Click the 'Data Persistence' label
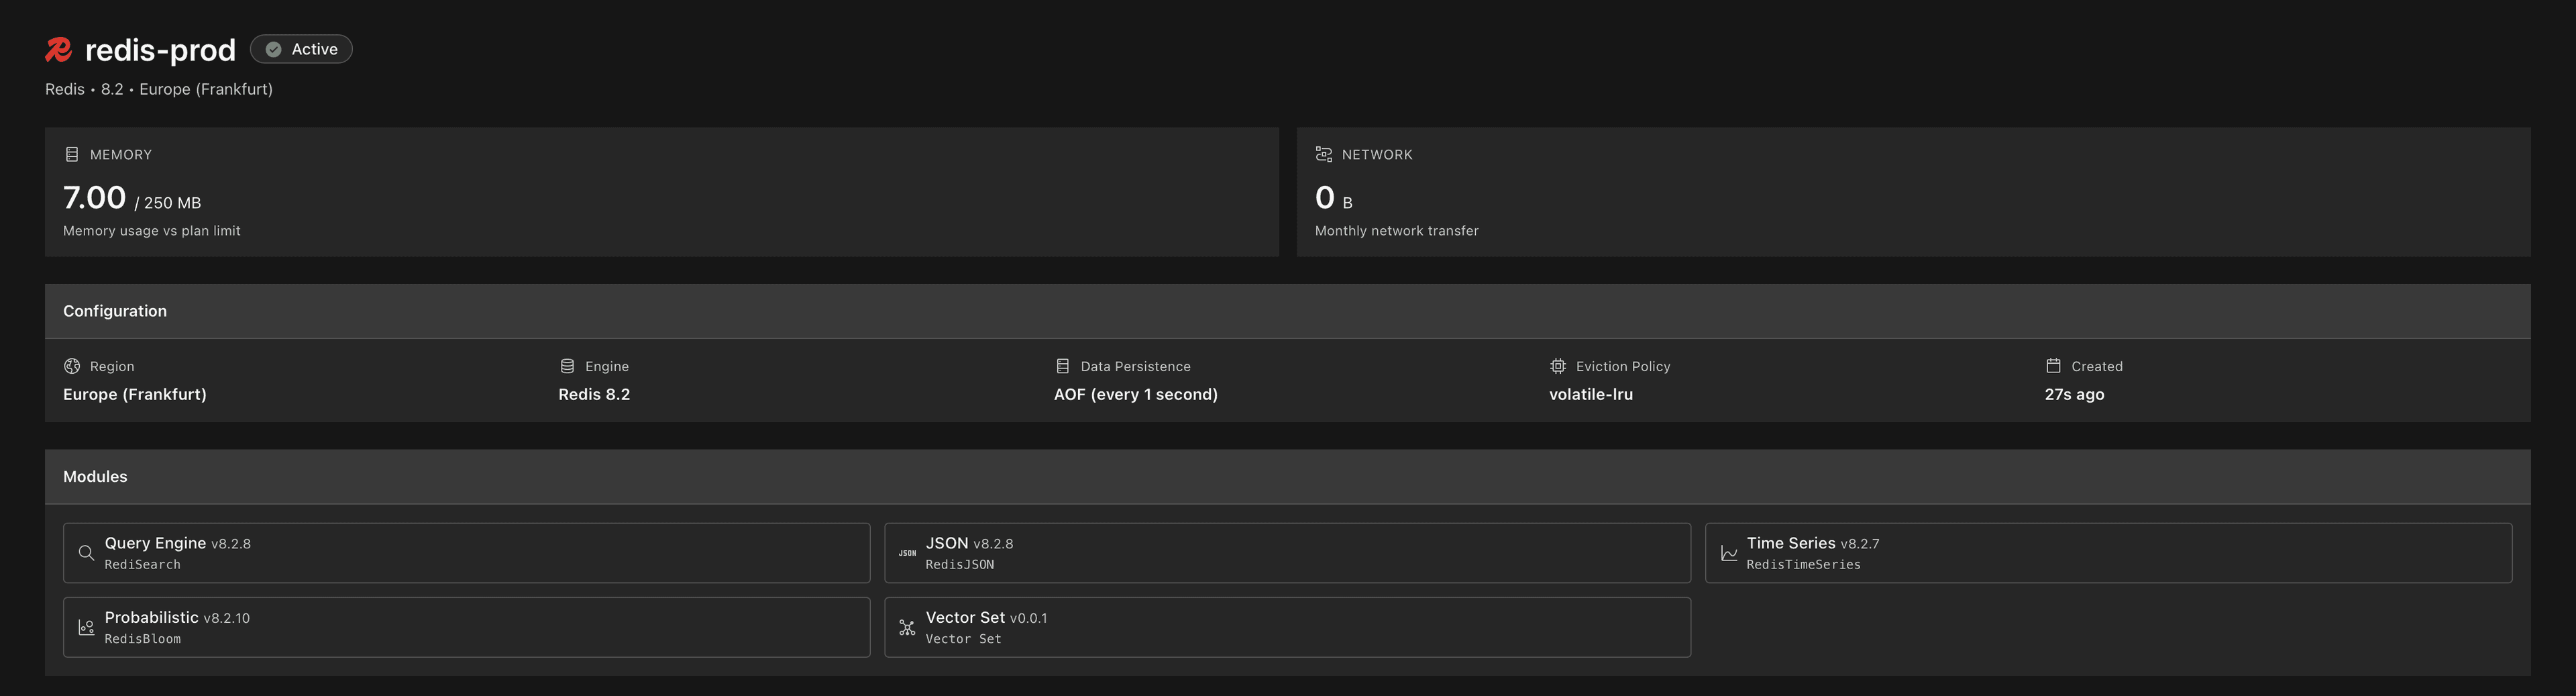The image size is (2576, 696). (x=1135, y=366)
